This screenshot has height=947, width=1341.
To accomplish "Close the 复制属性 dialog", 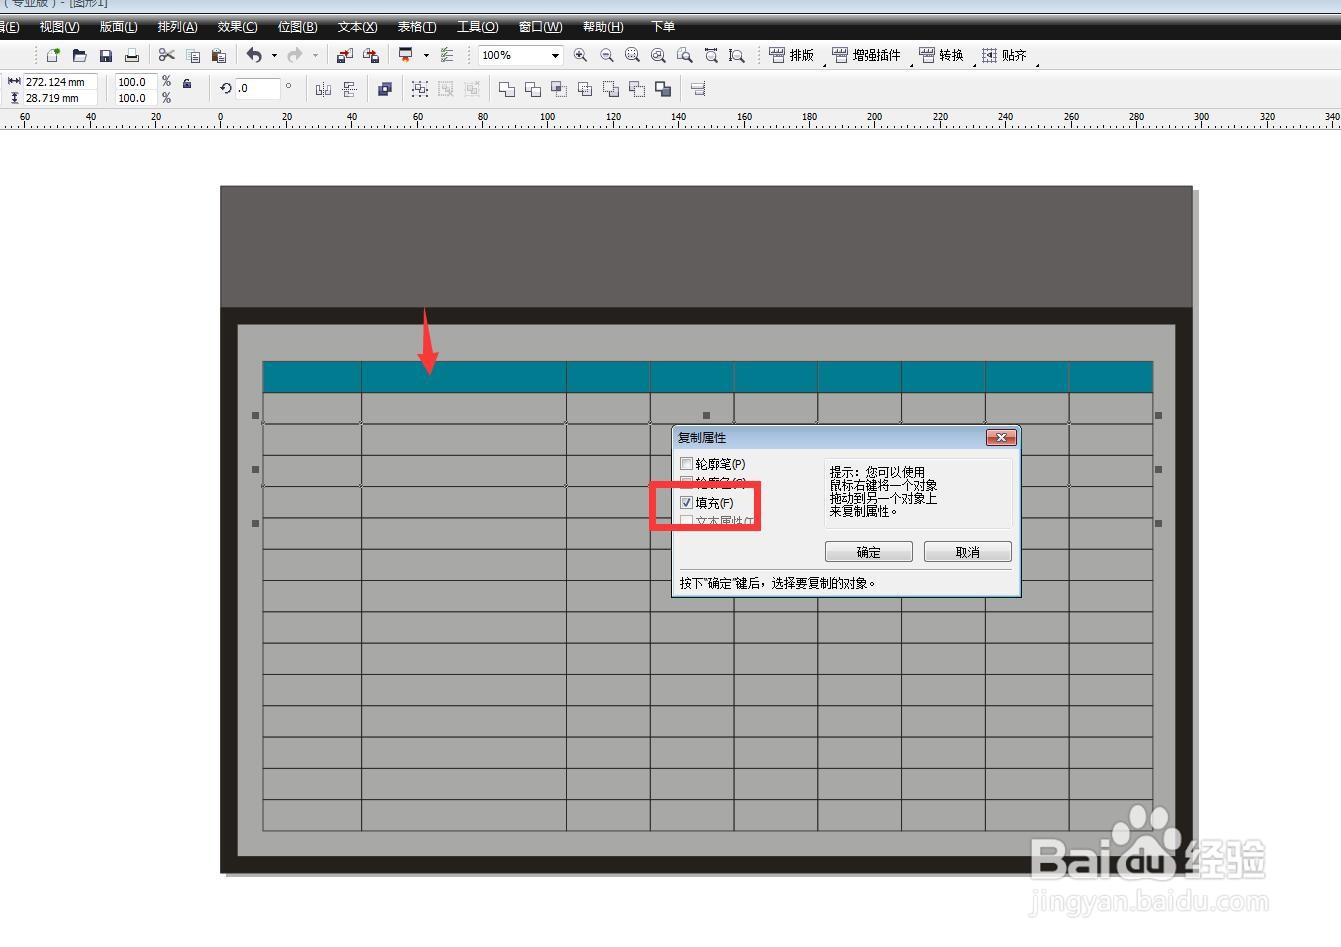I will coord(1000,438).
